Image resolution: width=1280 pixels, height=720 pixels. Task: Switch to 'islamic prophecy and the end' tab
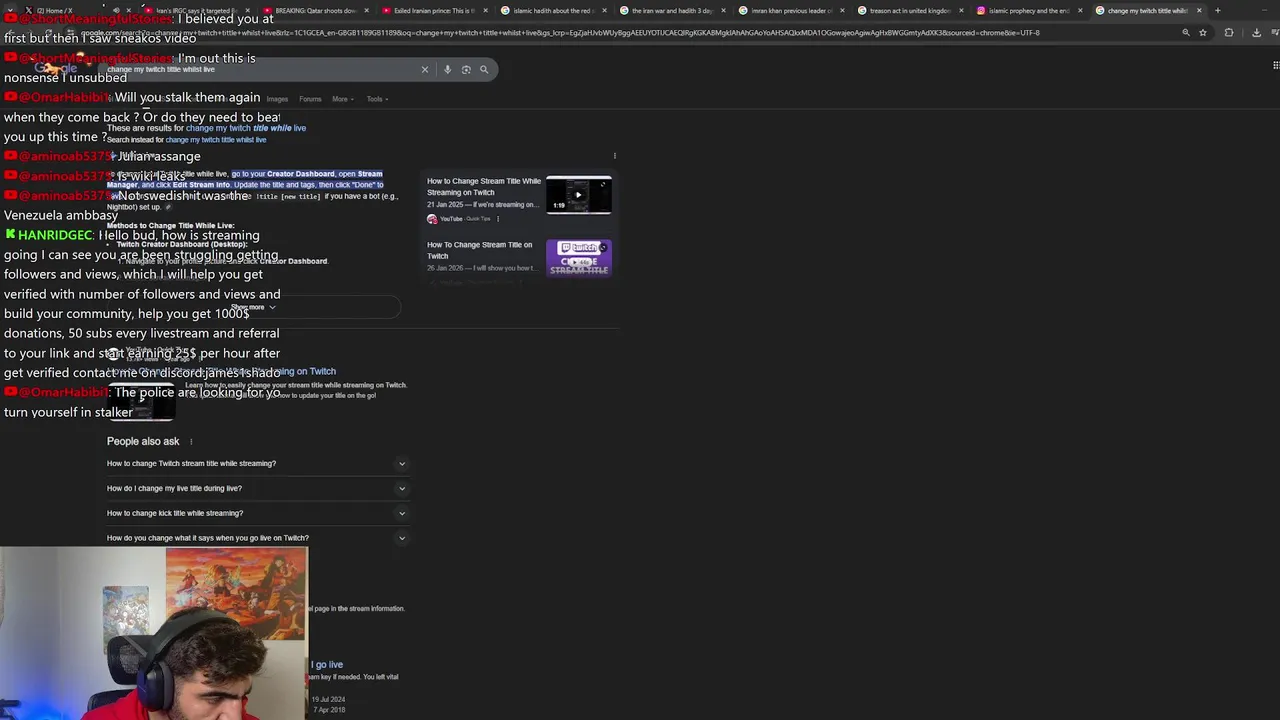[1027, 11]
